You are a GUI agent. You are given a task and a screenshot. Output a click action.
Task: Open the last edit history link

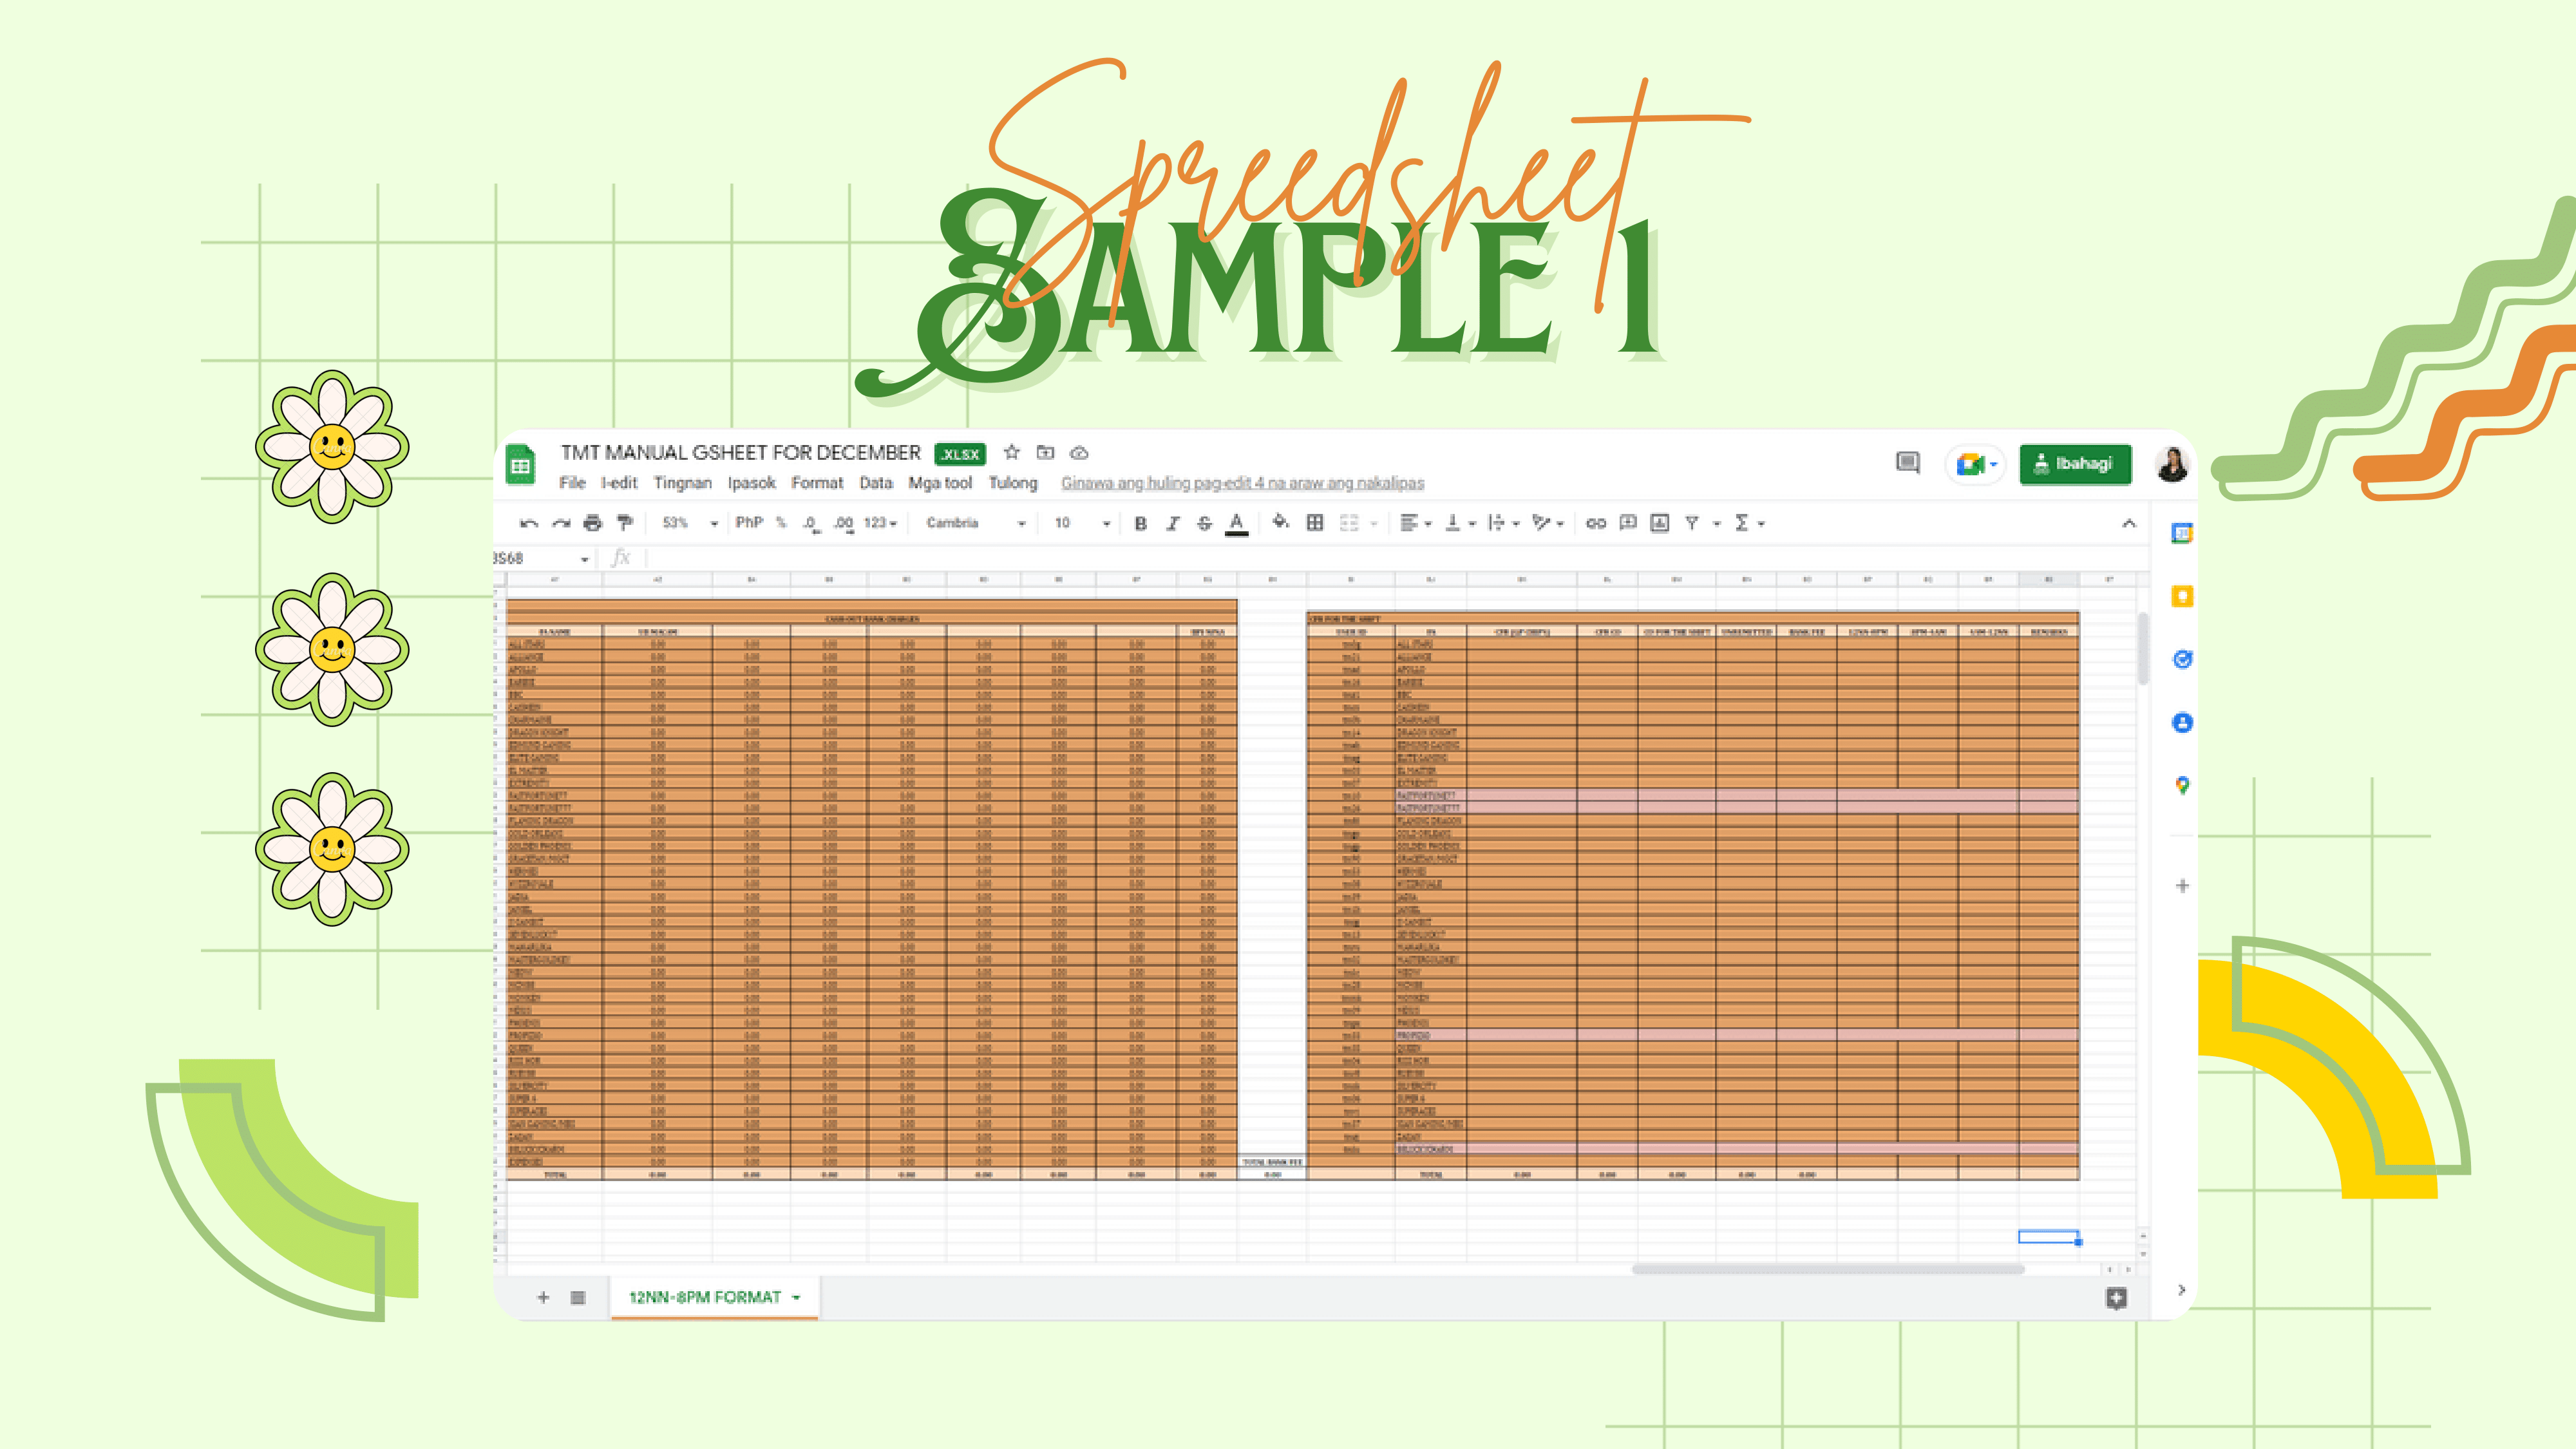[x=1242, y=483]
